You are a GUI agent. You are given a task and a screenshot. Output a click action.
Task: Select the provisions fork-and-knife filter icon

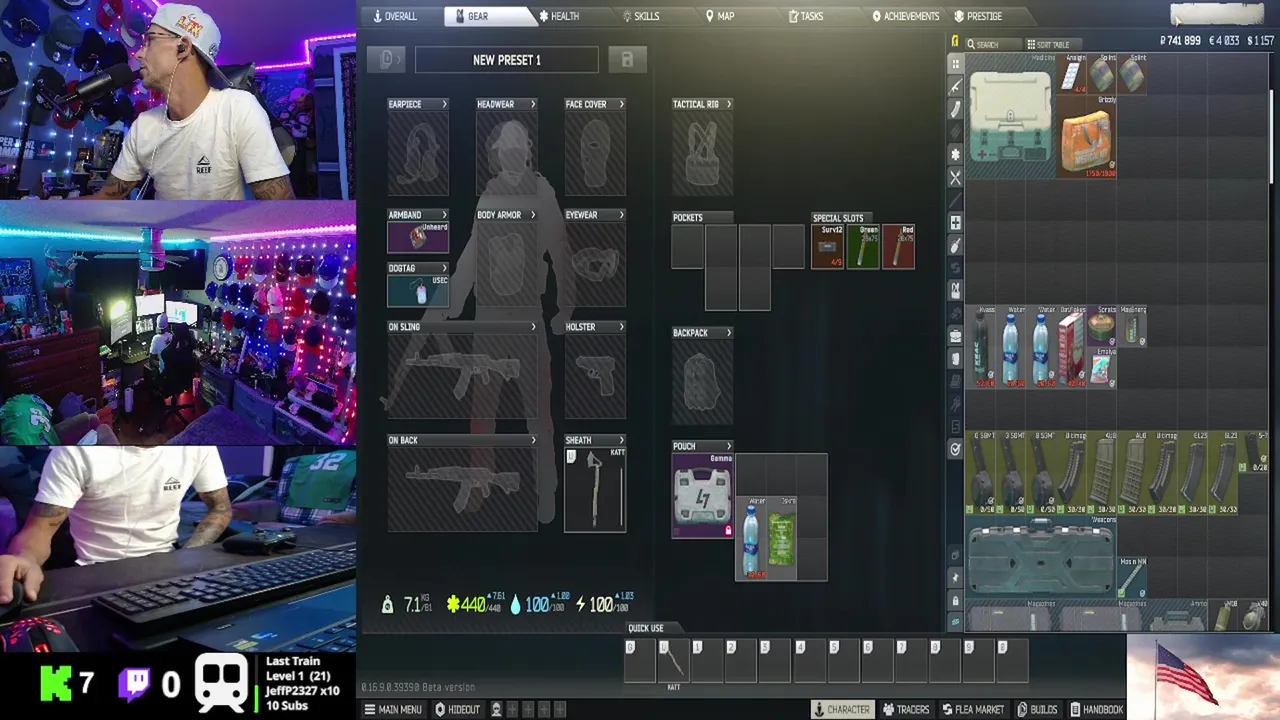pyautogui.click(x=955, y=177)
